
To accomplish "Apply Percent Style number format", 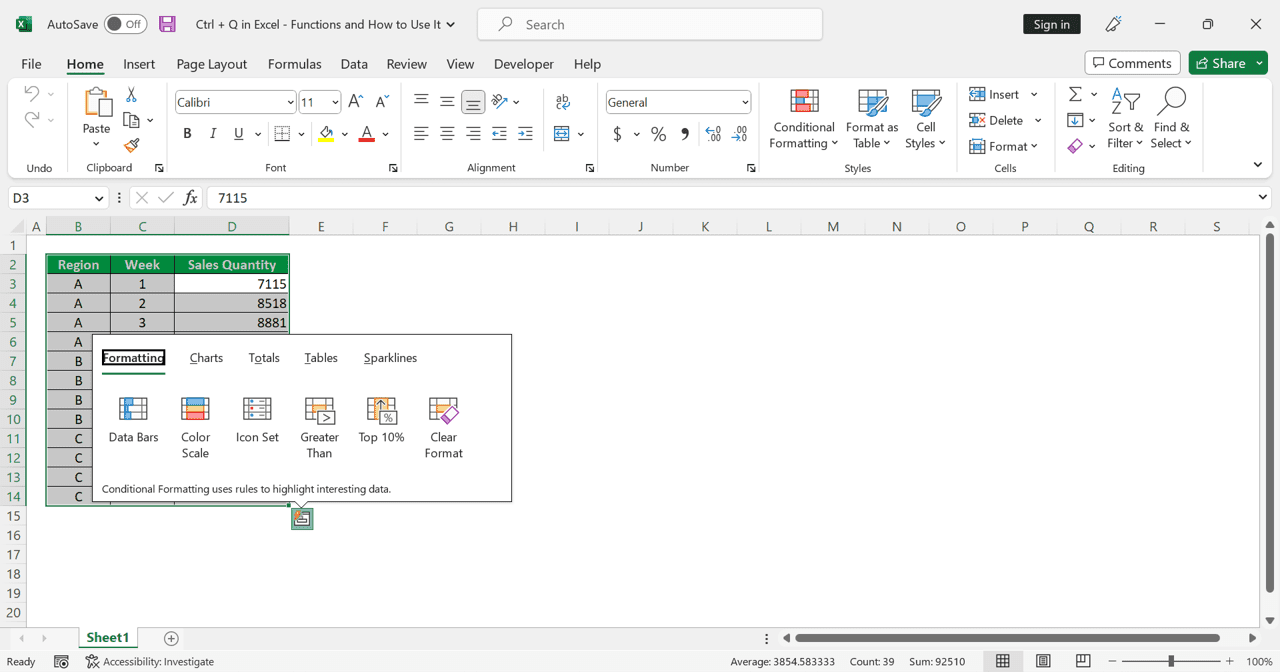I will [658, 134].
